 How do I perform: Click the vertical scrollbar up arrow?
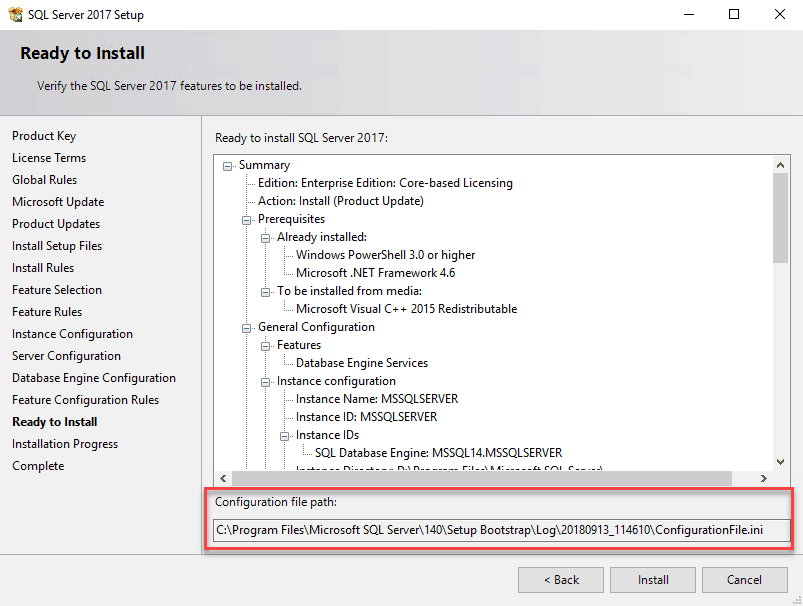780,165
